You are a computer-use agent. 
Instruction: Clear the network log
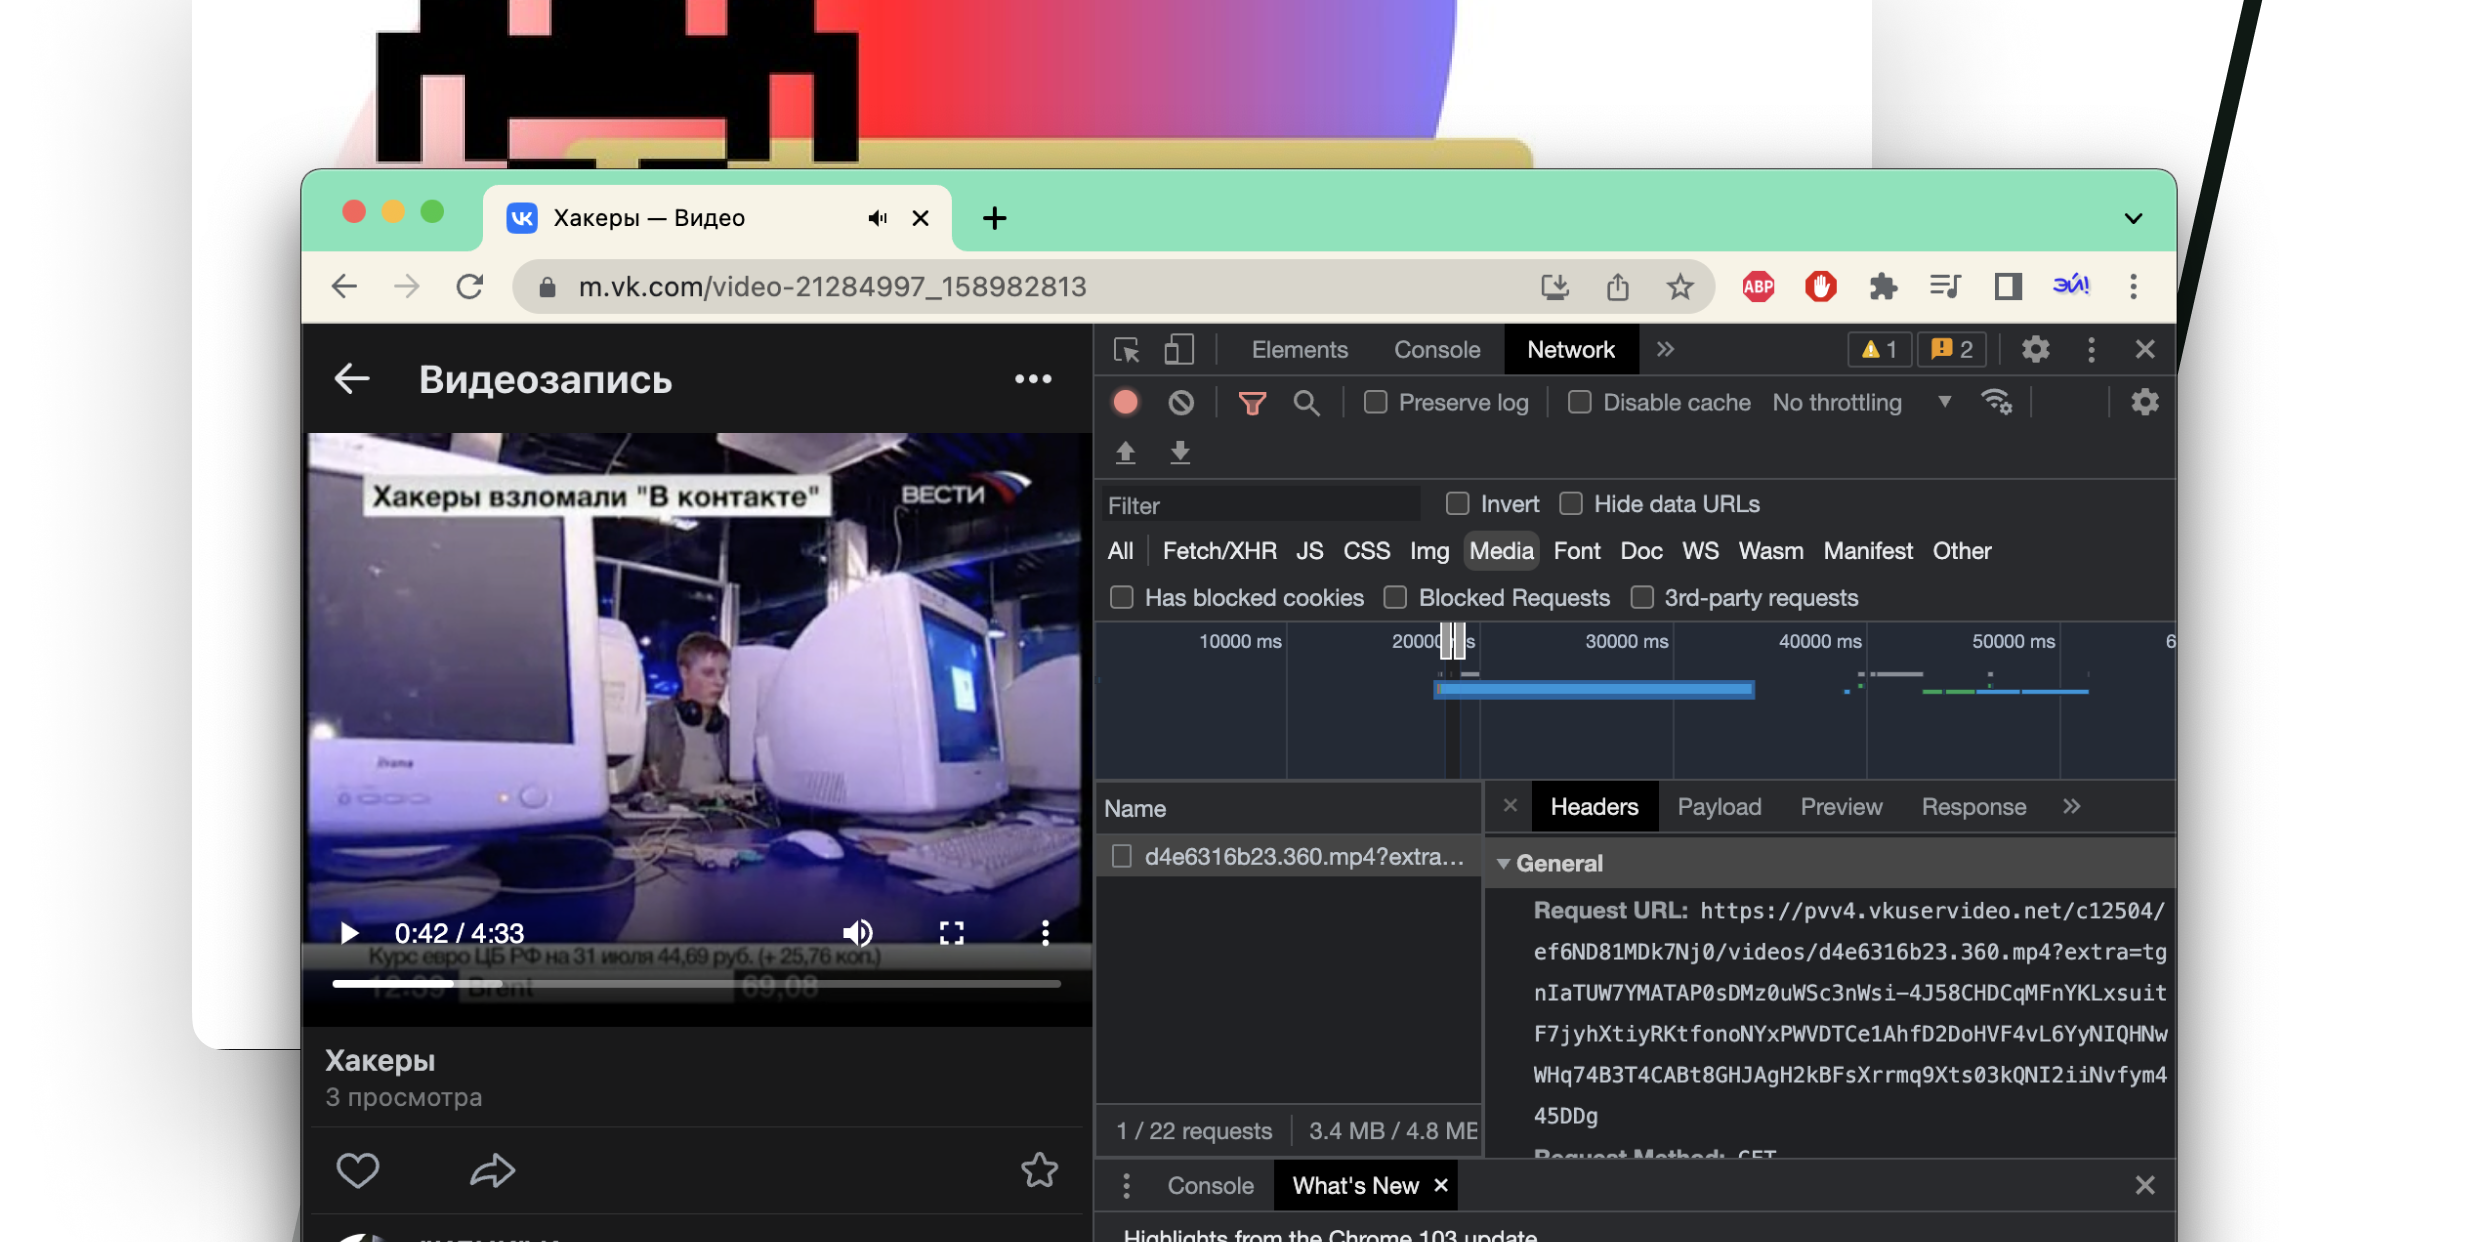(x=1181, y=403)
